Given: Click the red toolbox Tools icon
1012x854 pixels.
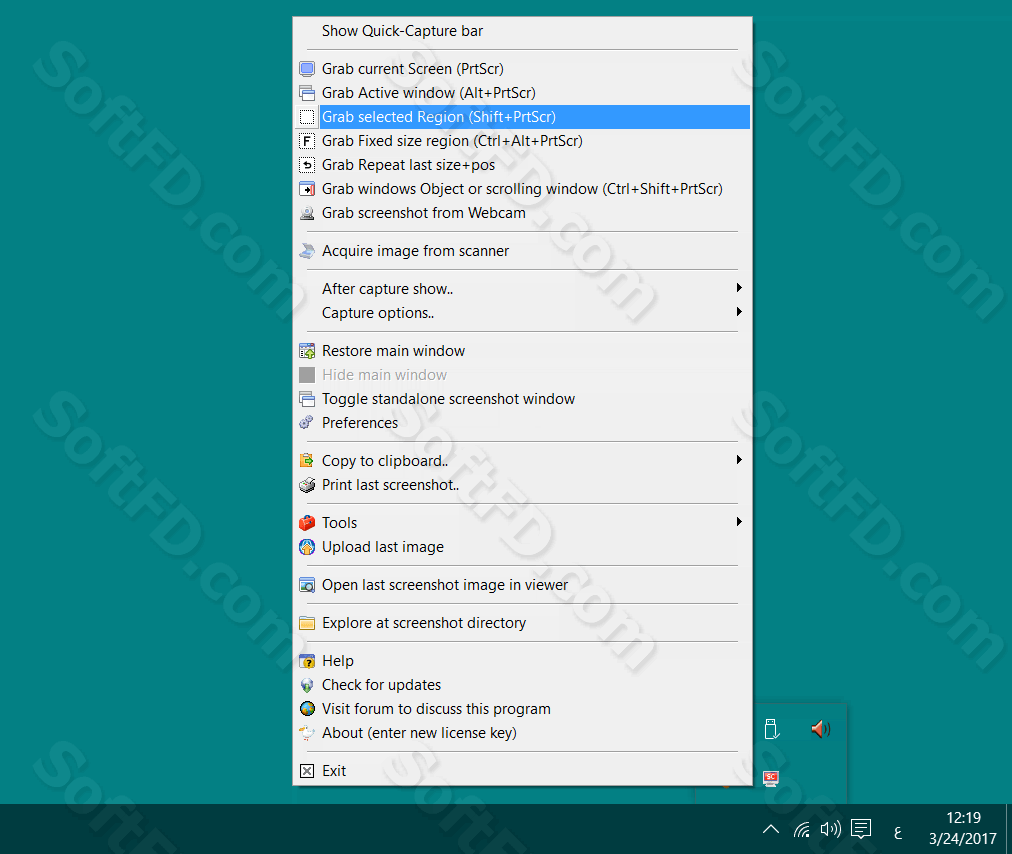Looking at the screenshot, I should (x=307, y=523).
